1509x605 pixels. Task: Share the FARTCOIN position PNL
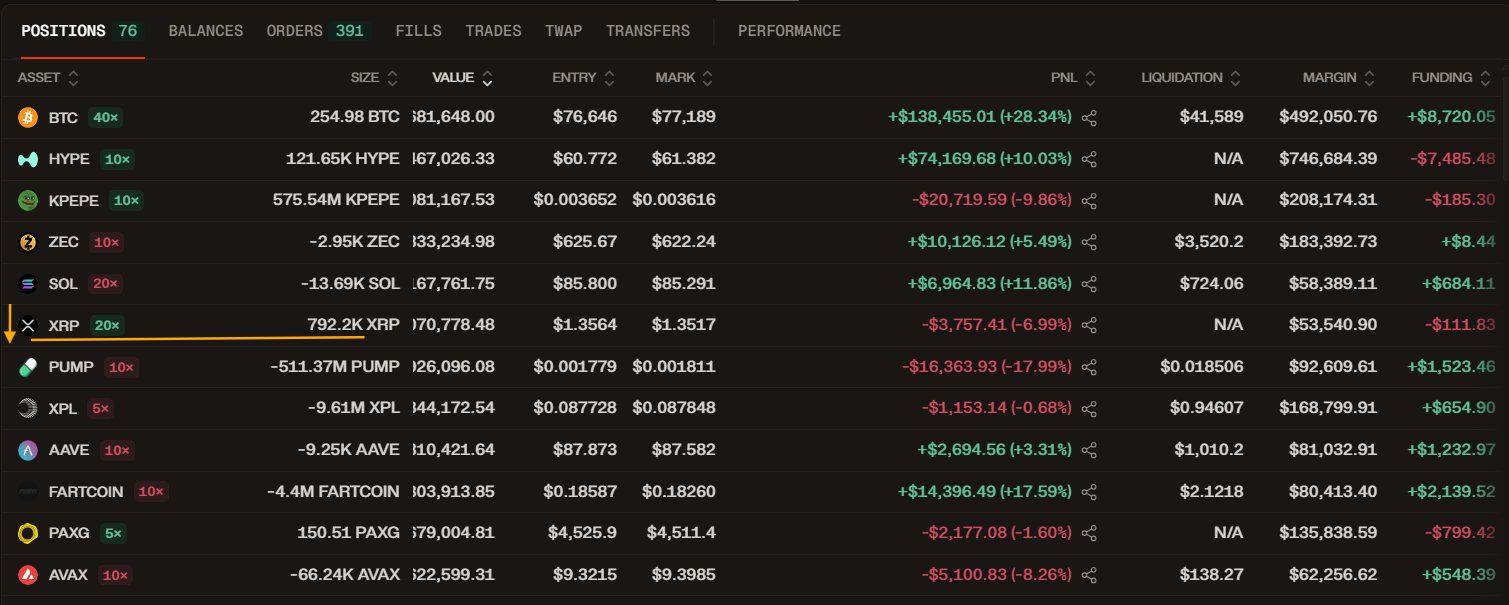point(1090,492)
